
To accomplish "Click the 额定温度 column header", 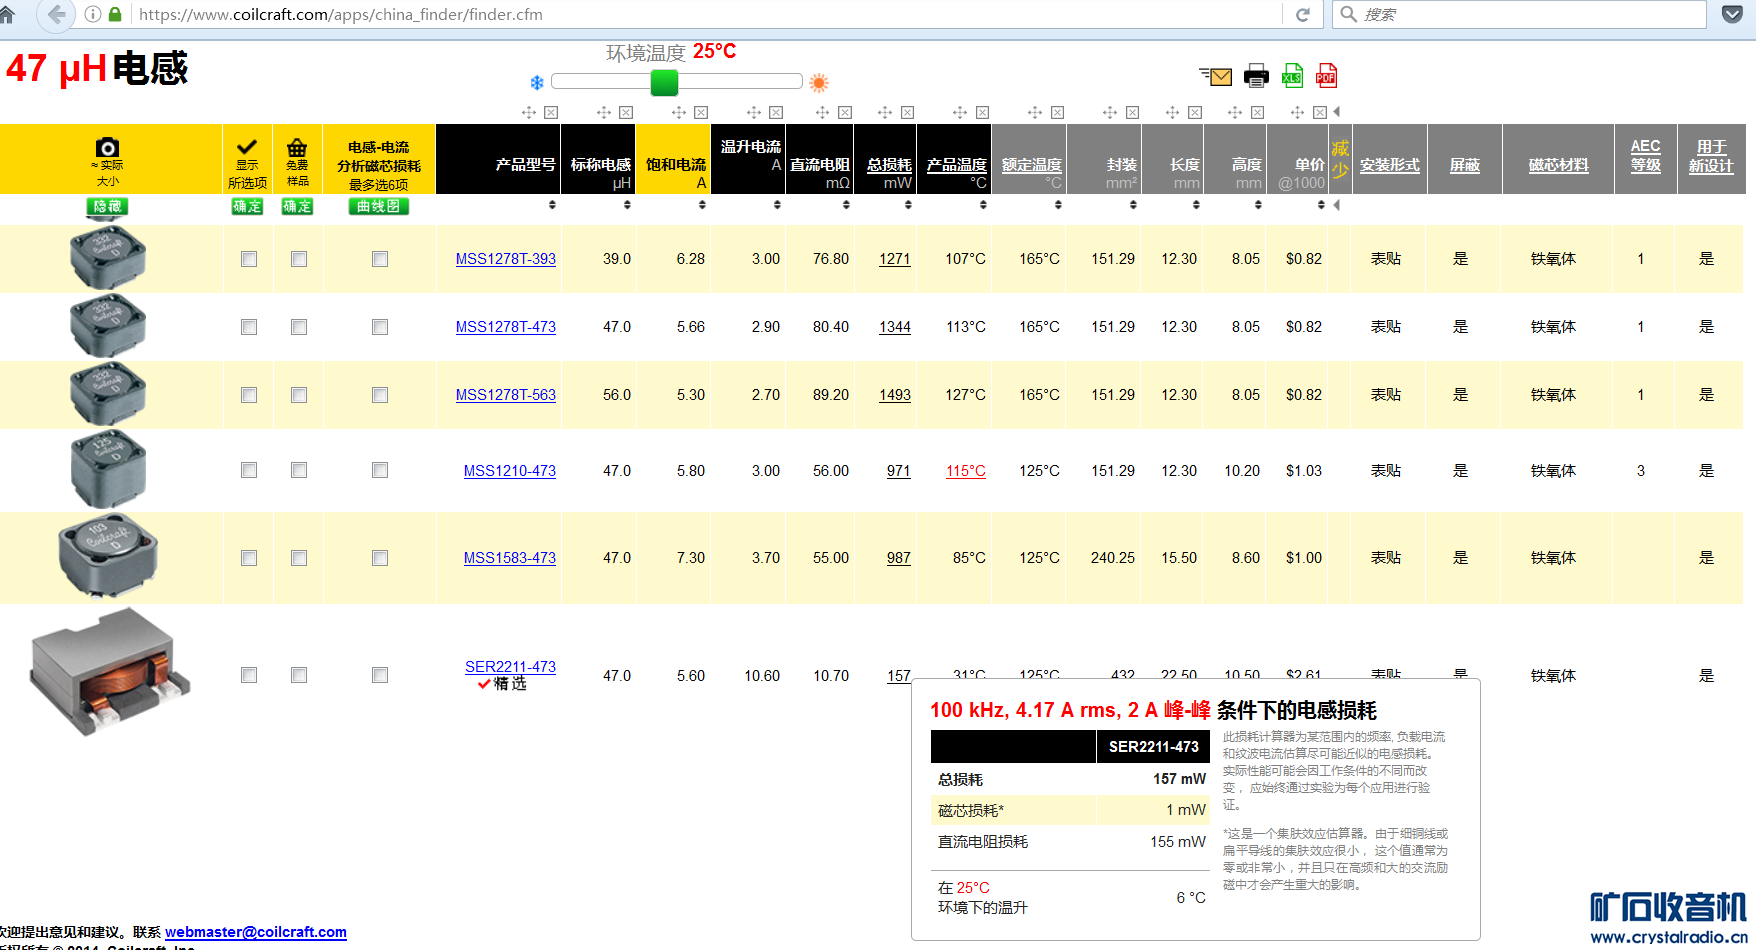I will [1031, 165].
